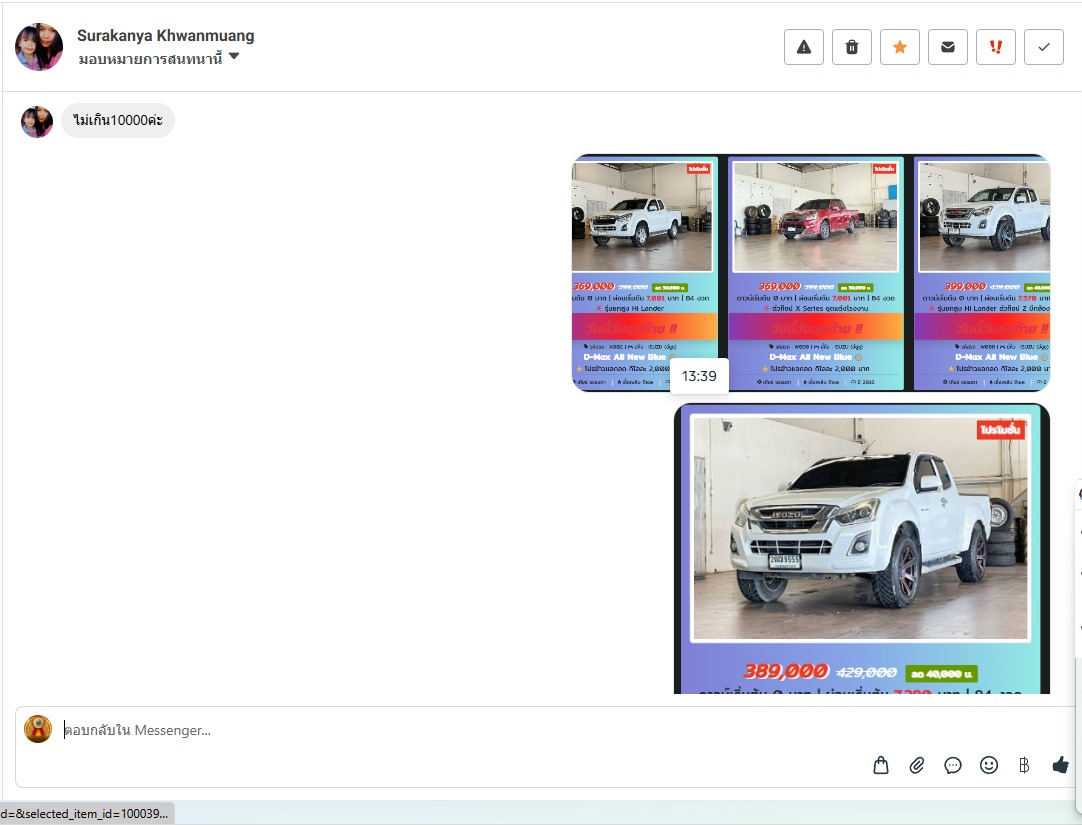Send a thumbs up like
The width and height of the screenshot is (1082, 825).
pos(1060,765)
